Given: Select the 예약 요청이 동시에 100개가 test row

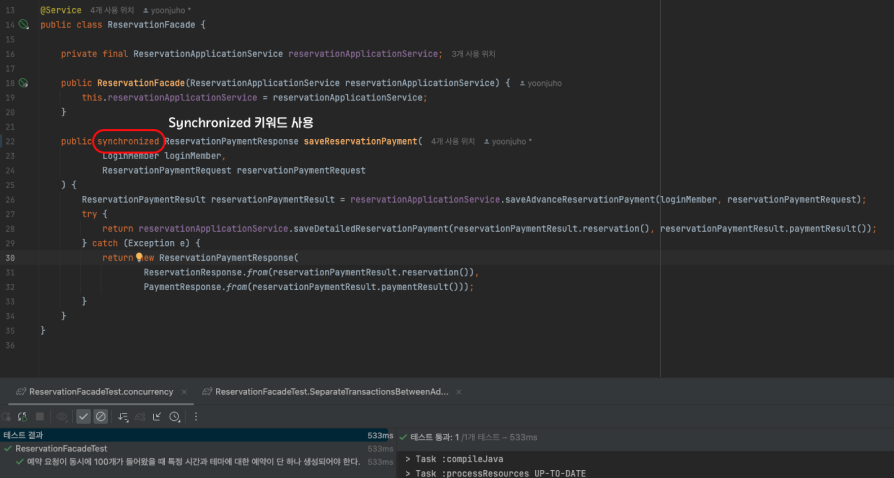Looking at the screenshot, I should (x=193, y=462).
